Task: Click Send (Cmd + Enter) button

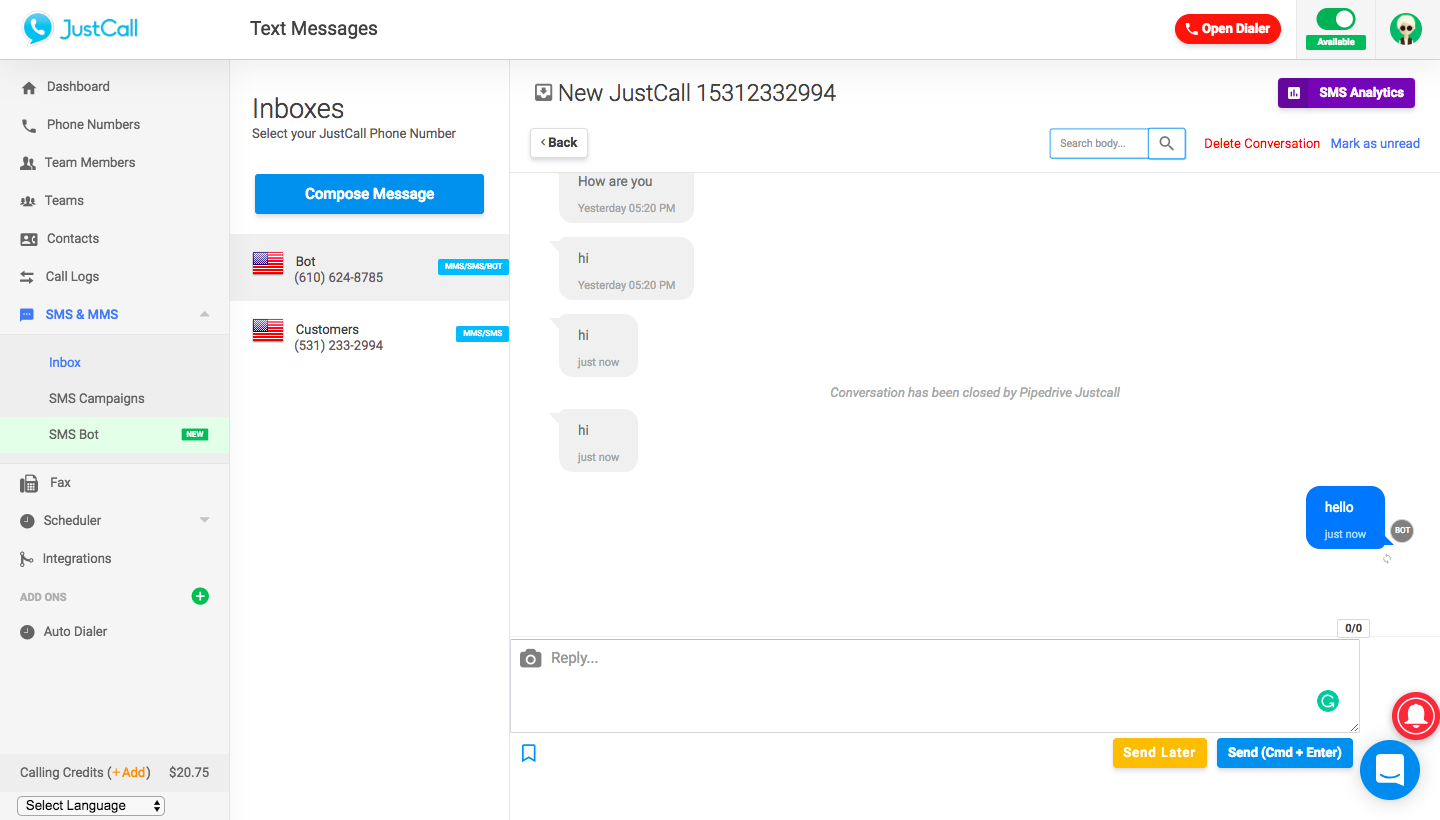Action: (1285, 753)
